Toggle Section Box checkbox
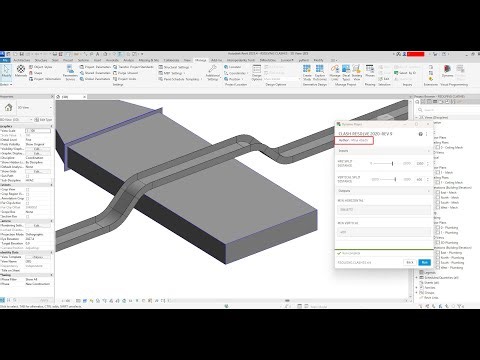The image size is (480, 360). pos(28,216)
